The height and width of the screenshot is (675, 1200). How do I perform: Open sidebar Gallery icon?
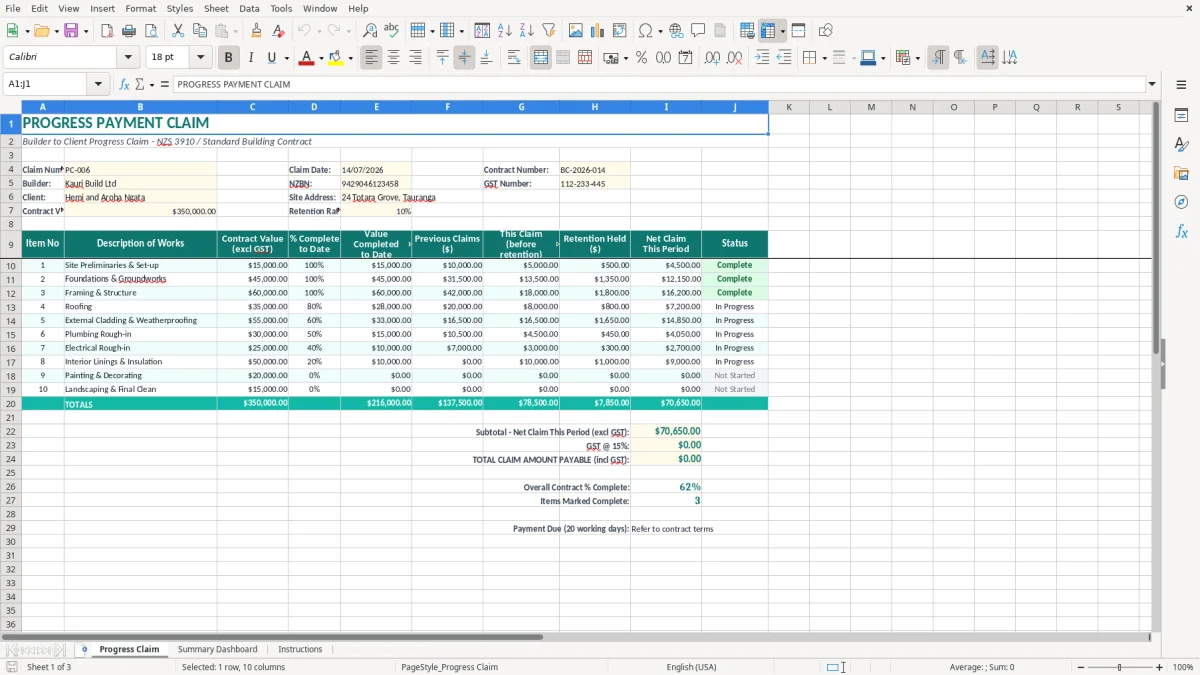pyautogui.click(x=1181, y=173)
